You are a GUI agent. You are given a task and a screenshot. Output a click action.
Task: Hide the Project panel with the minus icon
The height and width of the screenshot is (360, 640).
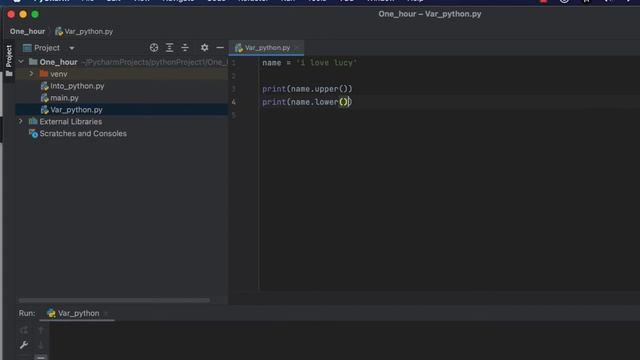click(x=220, y=48)
